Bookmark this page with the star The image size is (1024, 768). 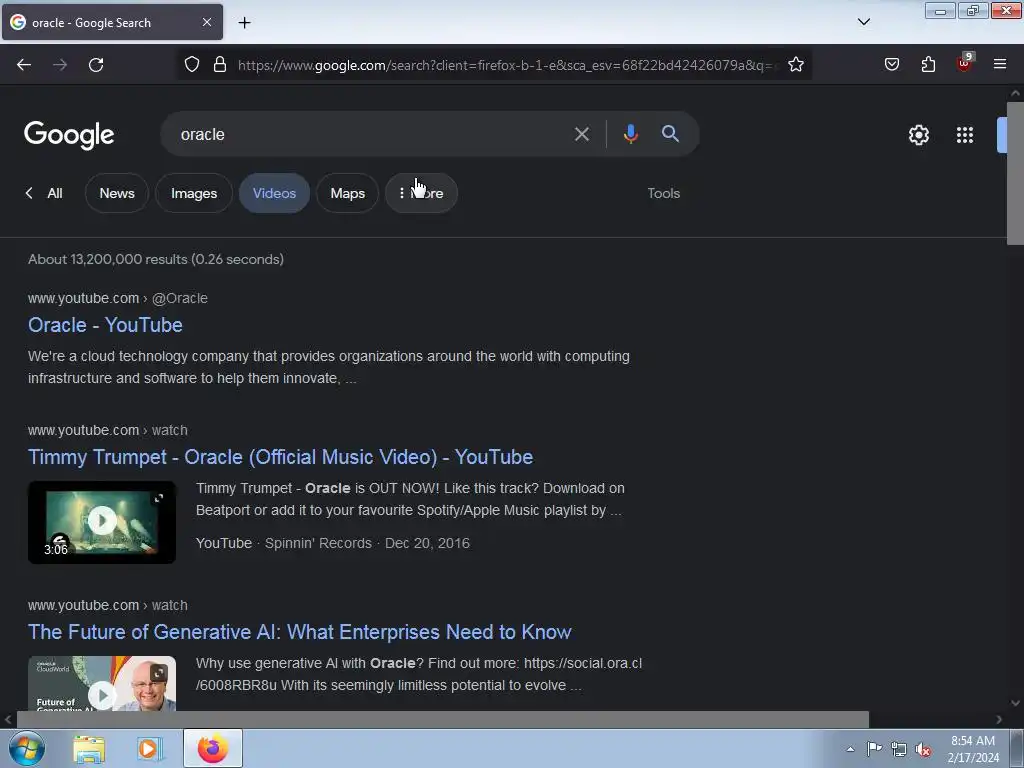tap(795, 65)
